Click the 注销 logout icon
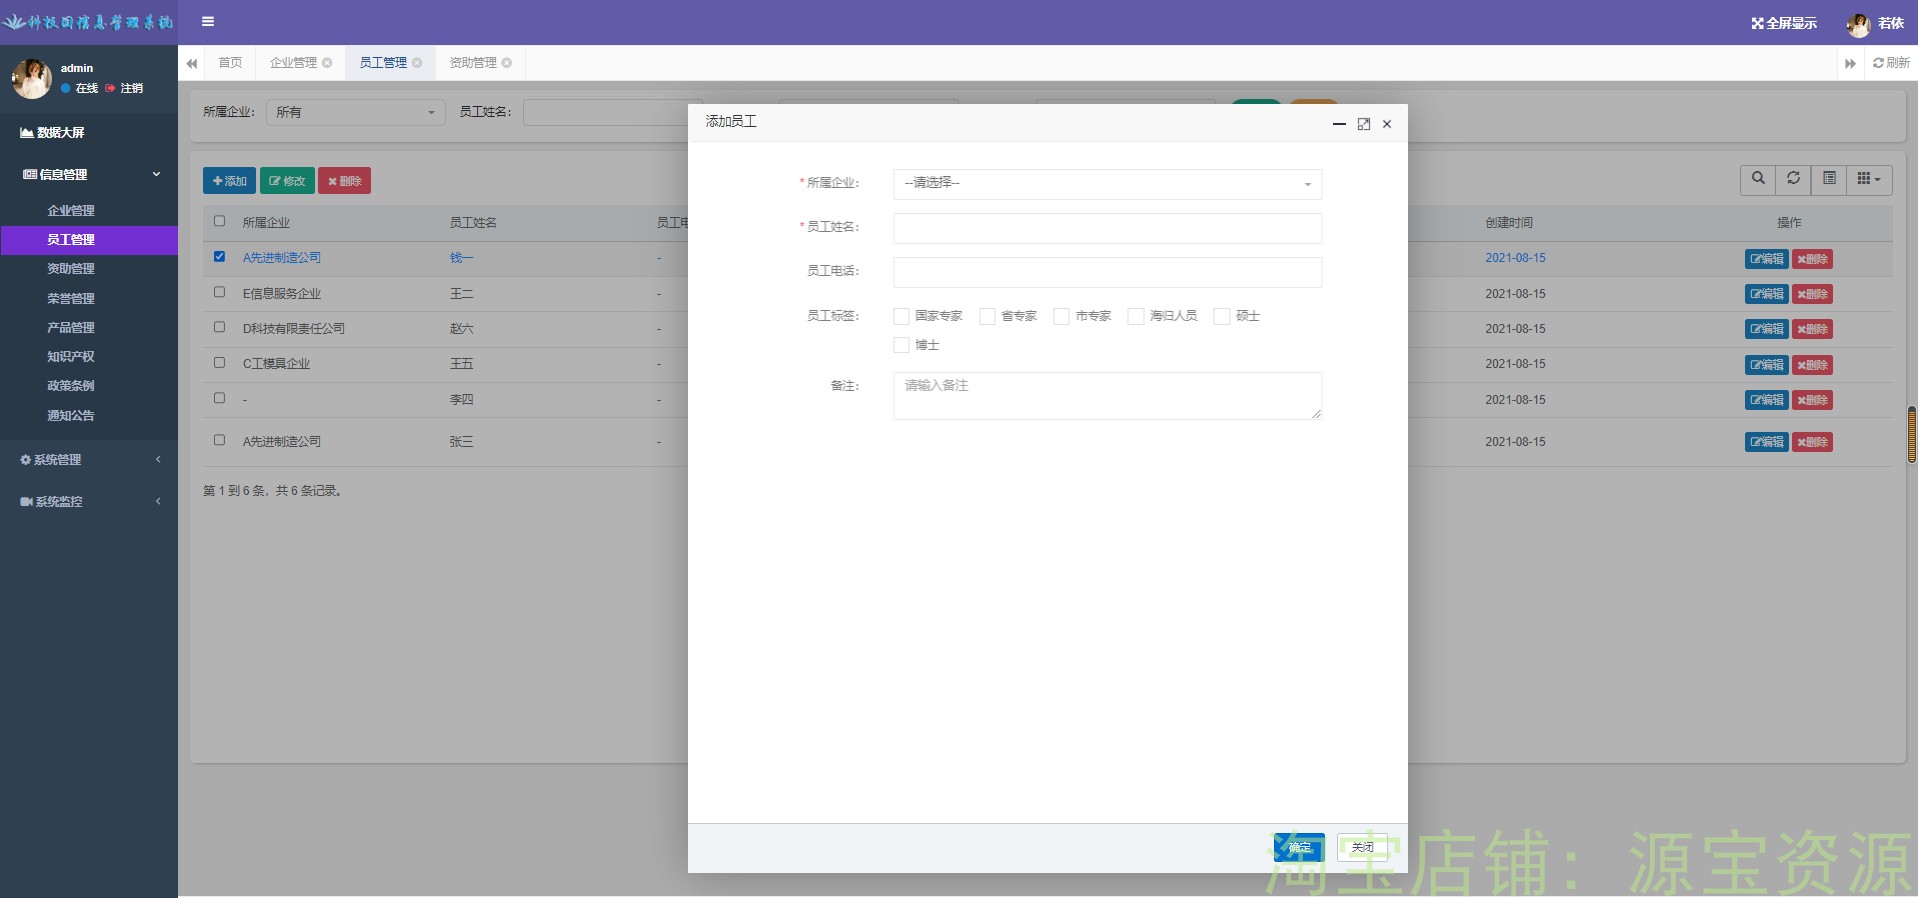 pyautogui.click(x=110, y=88)
